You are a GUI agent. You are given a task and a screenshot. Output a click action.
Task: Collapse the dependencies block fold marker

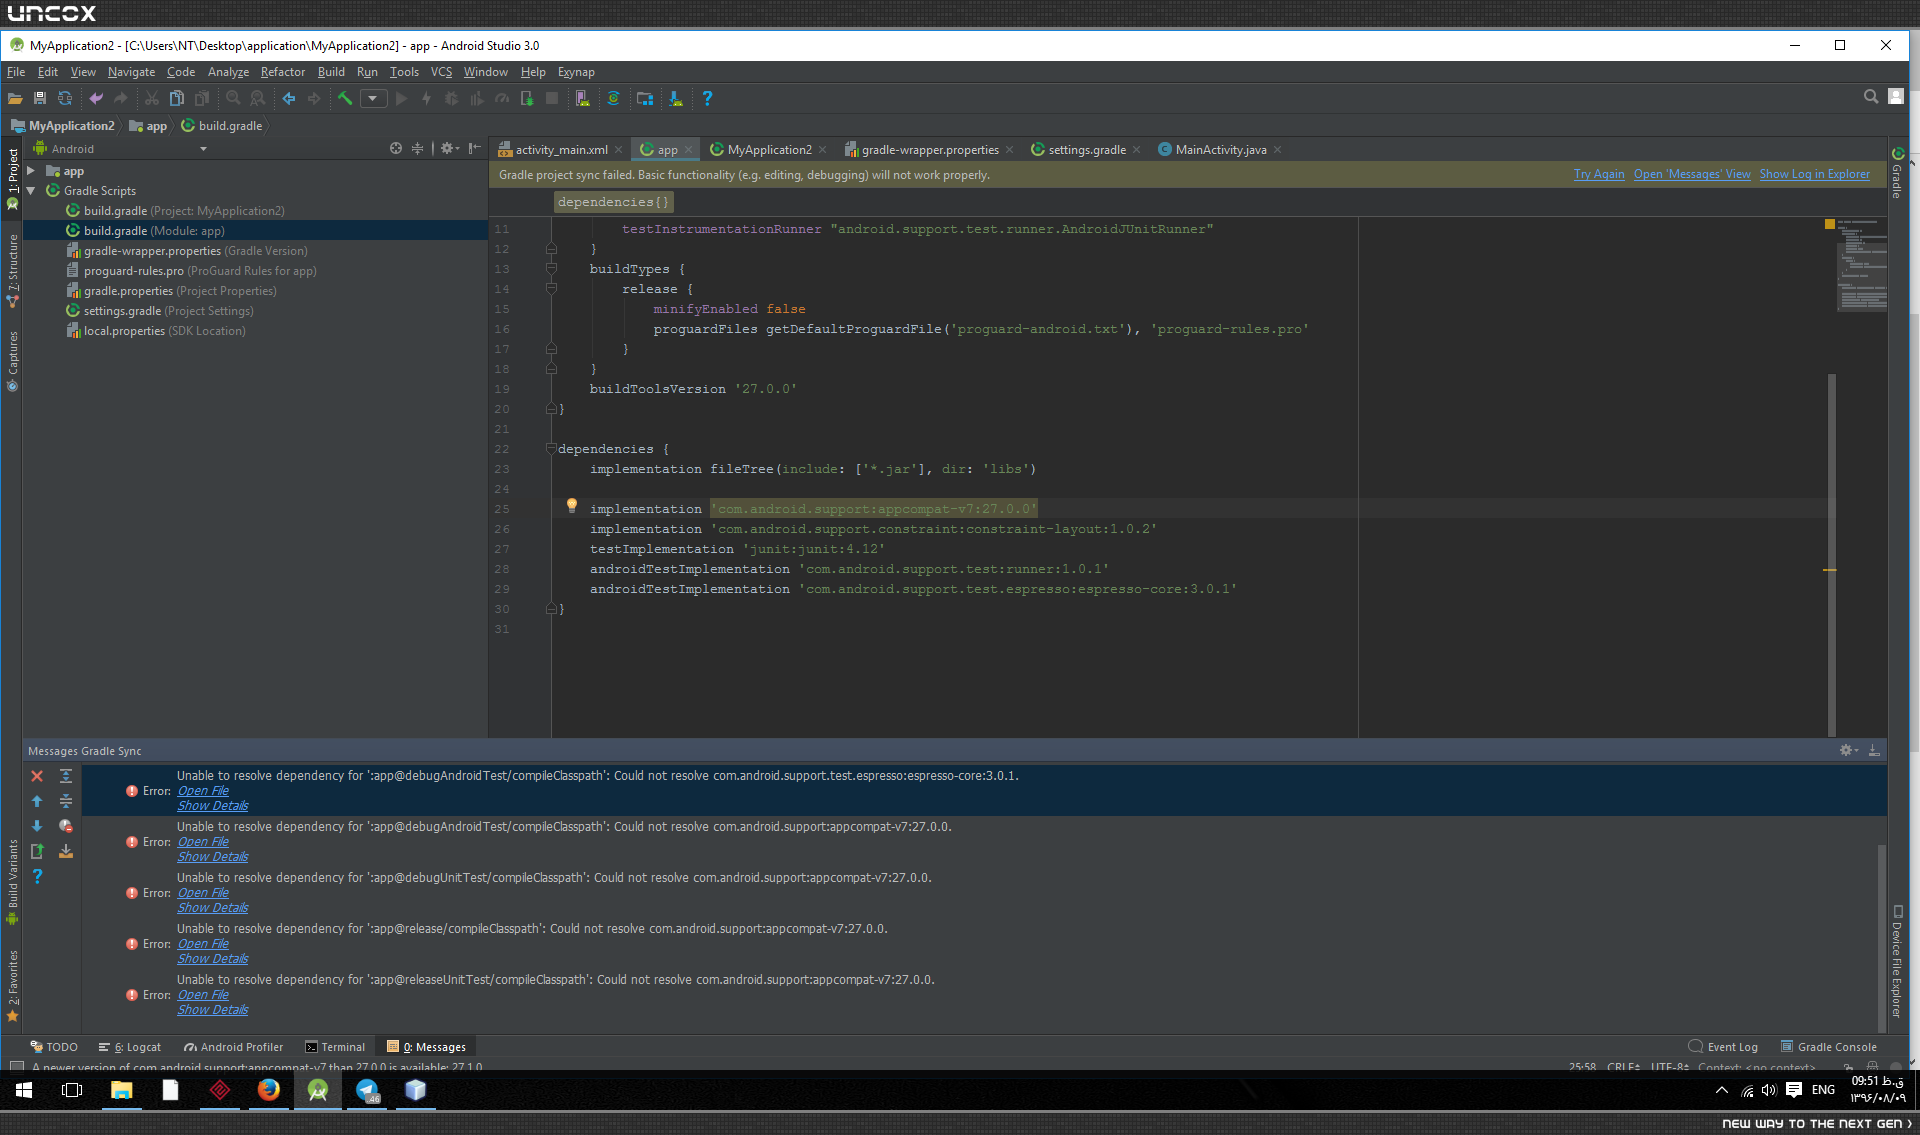coord(551,449)
